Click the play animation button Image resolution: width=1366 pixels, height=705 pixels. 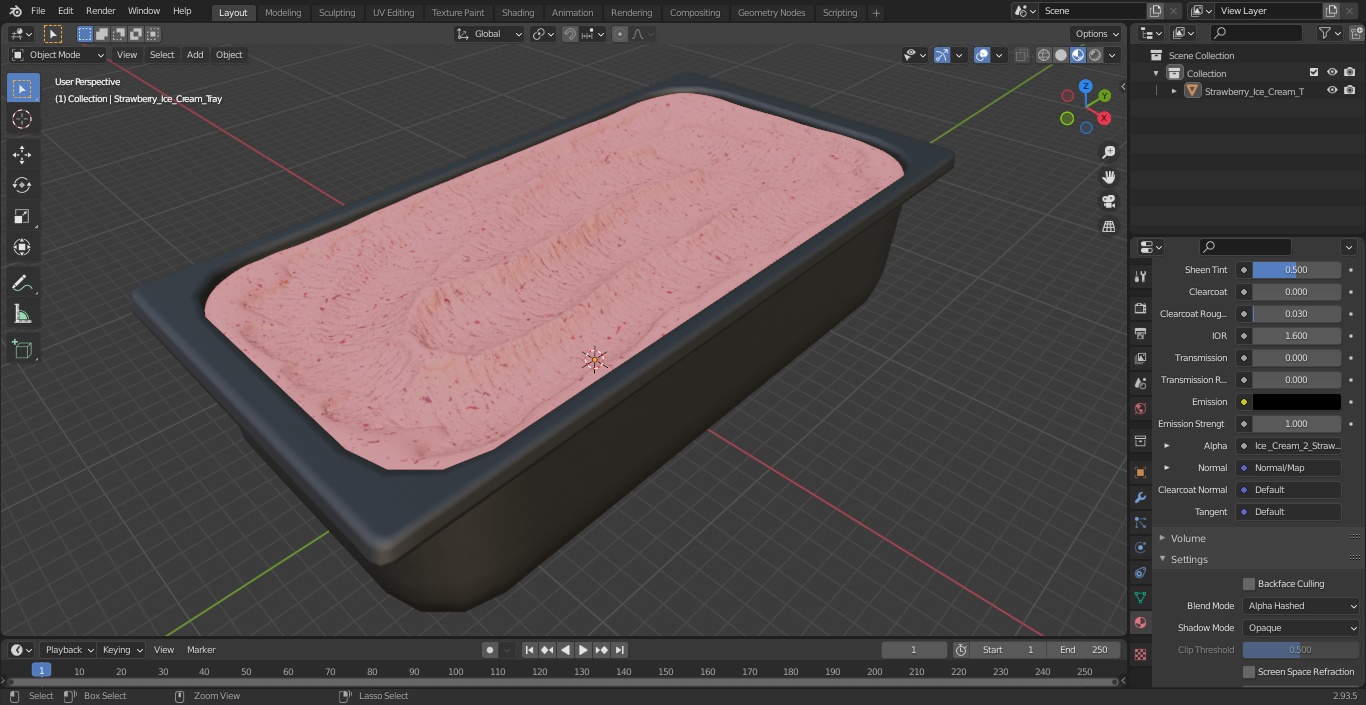pos(583,650)
